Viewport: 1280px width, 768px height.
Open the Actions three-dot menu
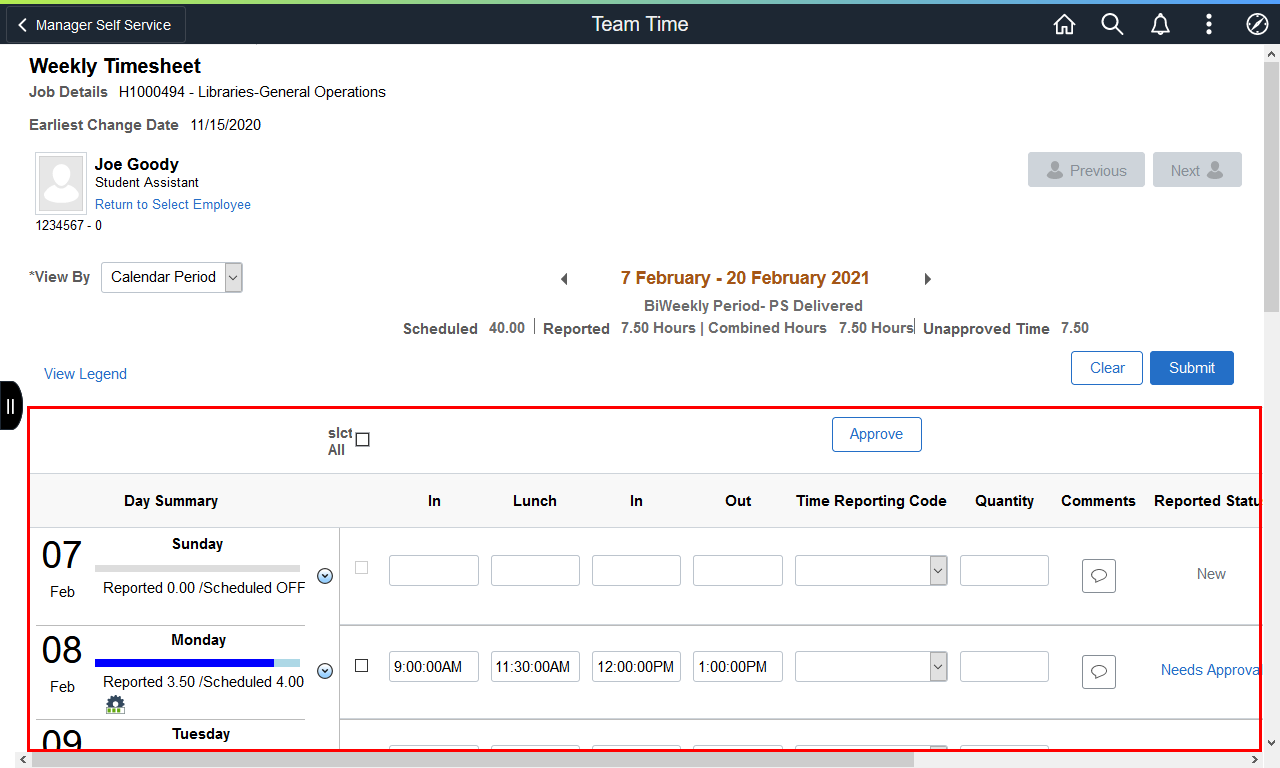click(1209, 25)
